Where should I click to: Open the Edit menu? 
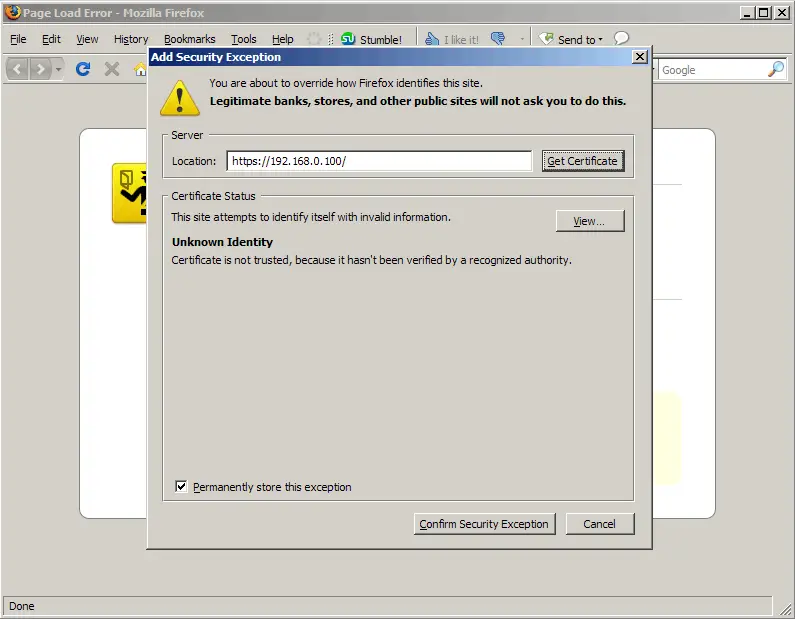coord(51,39)
